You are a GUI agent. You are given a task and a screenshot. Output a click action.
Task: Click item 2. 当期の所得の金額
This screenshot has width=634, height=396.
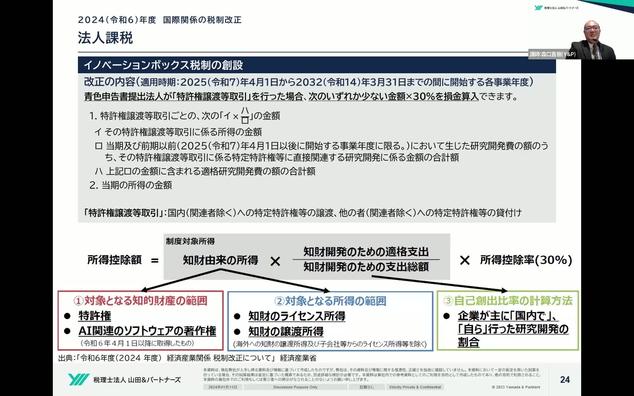pyautogui.click(x=131, y=185)
